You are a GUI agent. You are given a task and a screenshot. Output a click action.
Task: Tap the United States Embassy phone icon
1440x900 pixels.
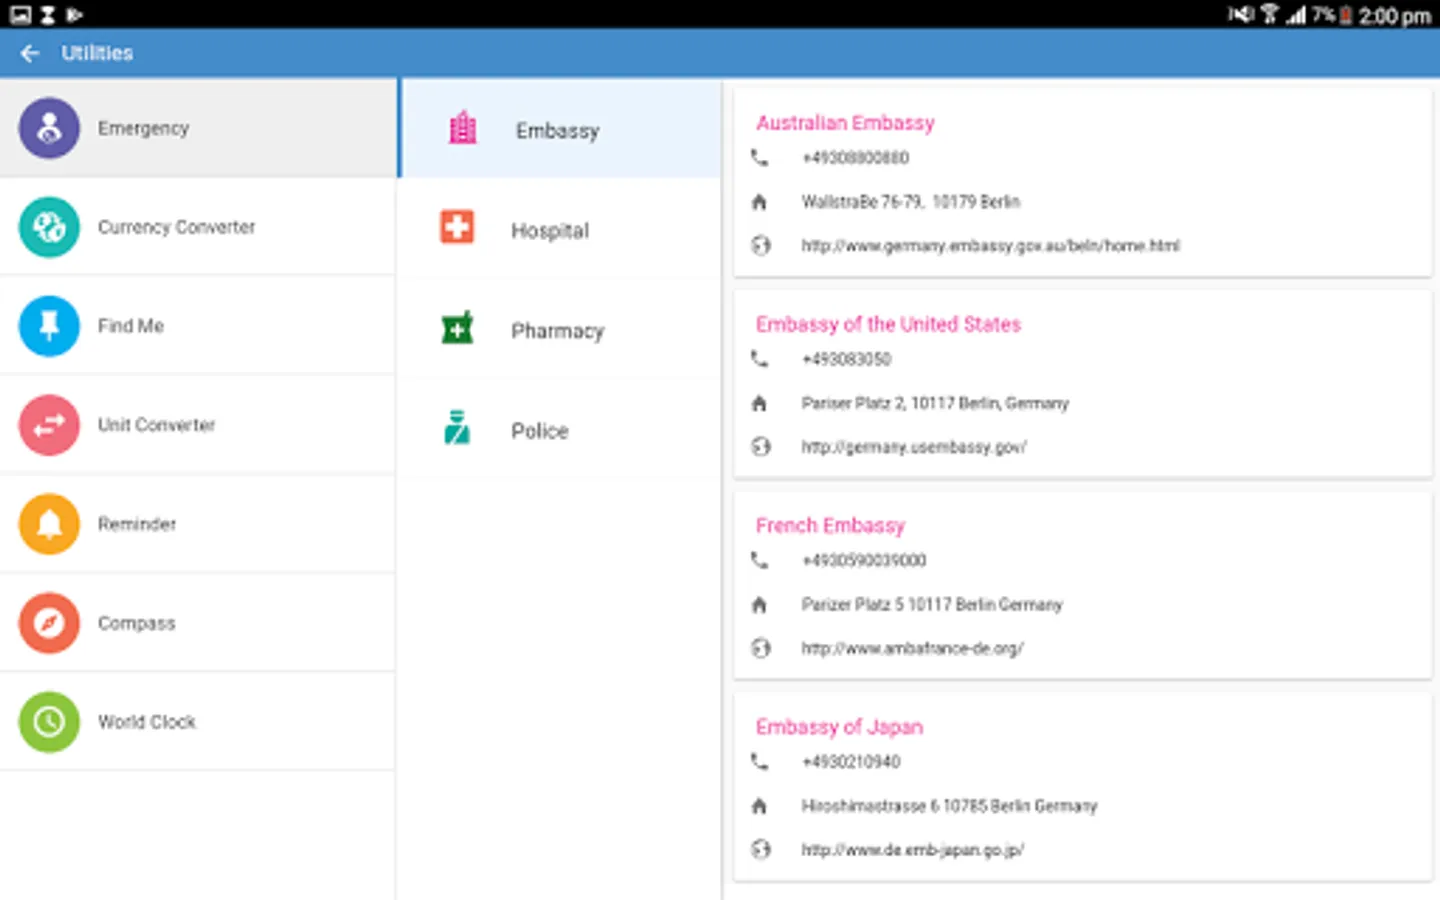pos(760,359)
